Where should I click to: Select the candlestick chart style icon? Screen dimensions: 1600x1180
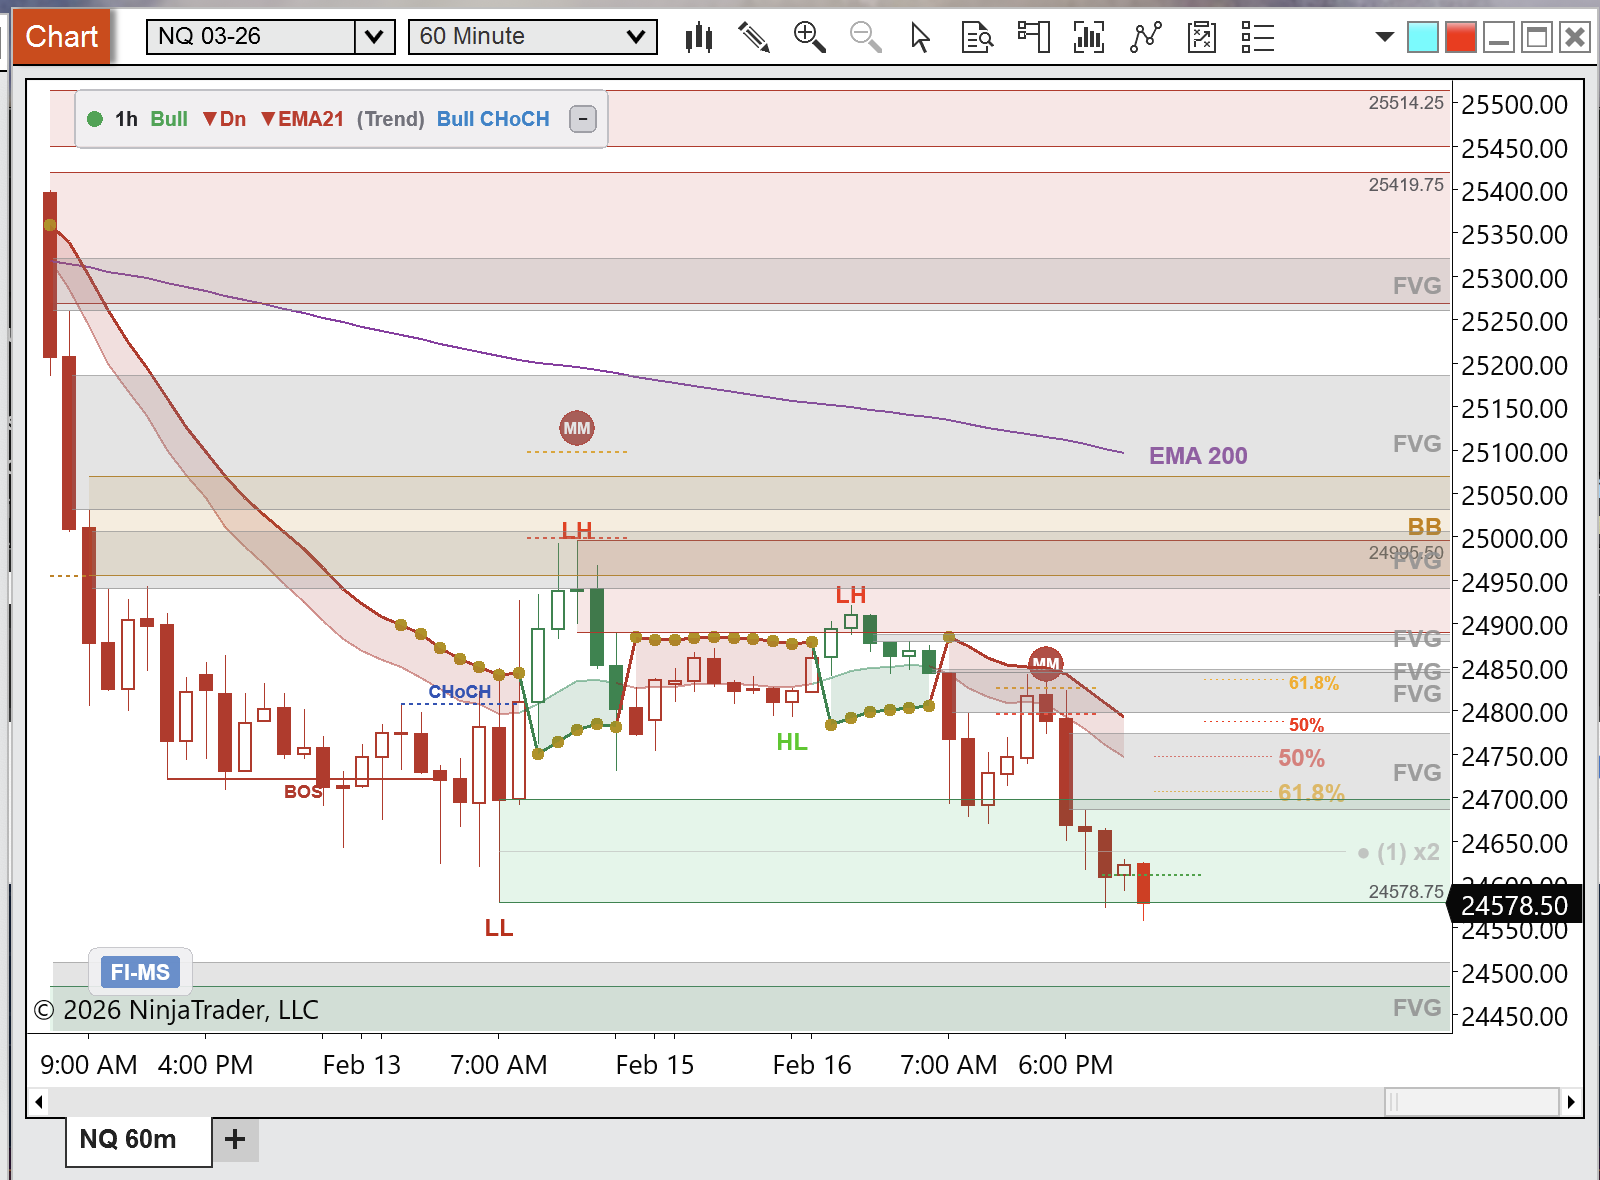[698, 37]
